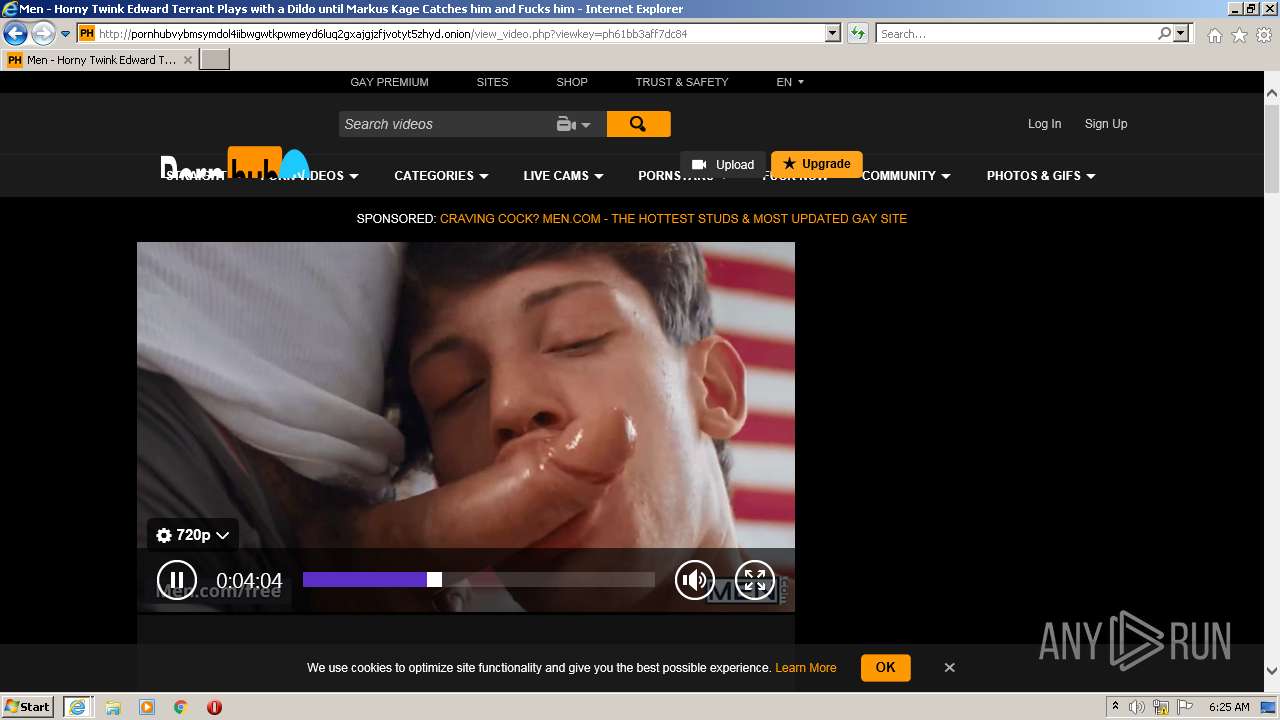
Task: Seek in the video progress bar
Action: pos(479,580)
